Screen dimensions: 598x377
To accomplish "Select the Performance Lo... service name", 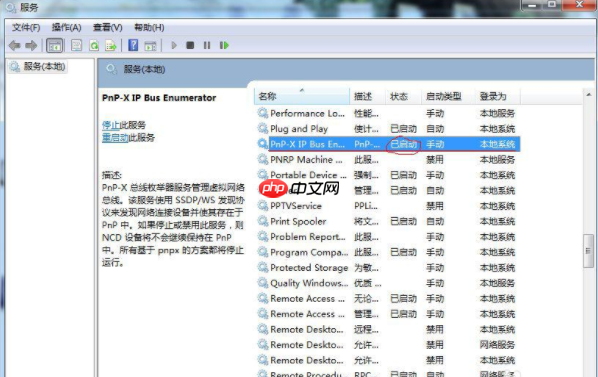I will click(307, 113).
